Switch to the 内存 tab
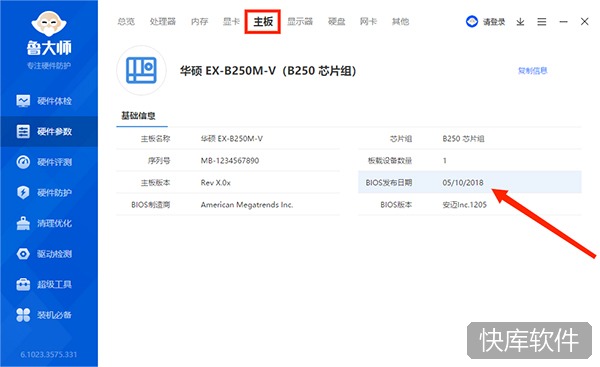 (199, 21)
